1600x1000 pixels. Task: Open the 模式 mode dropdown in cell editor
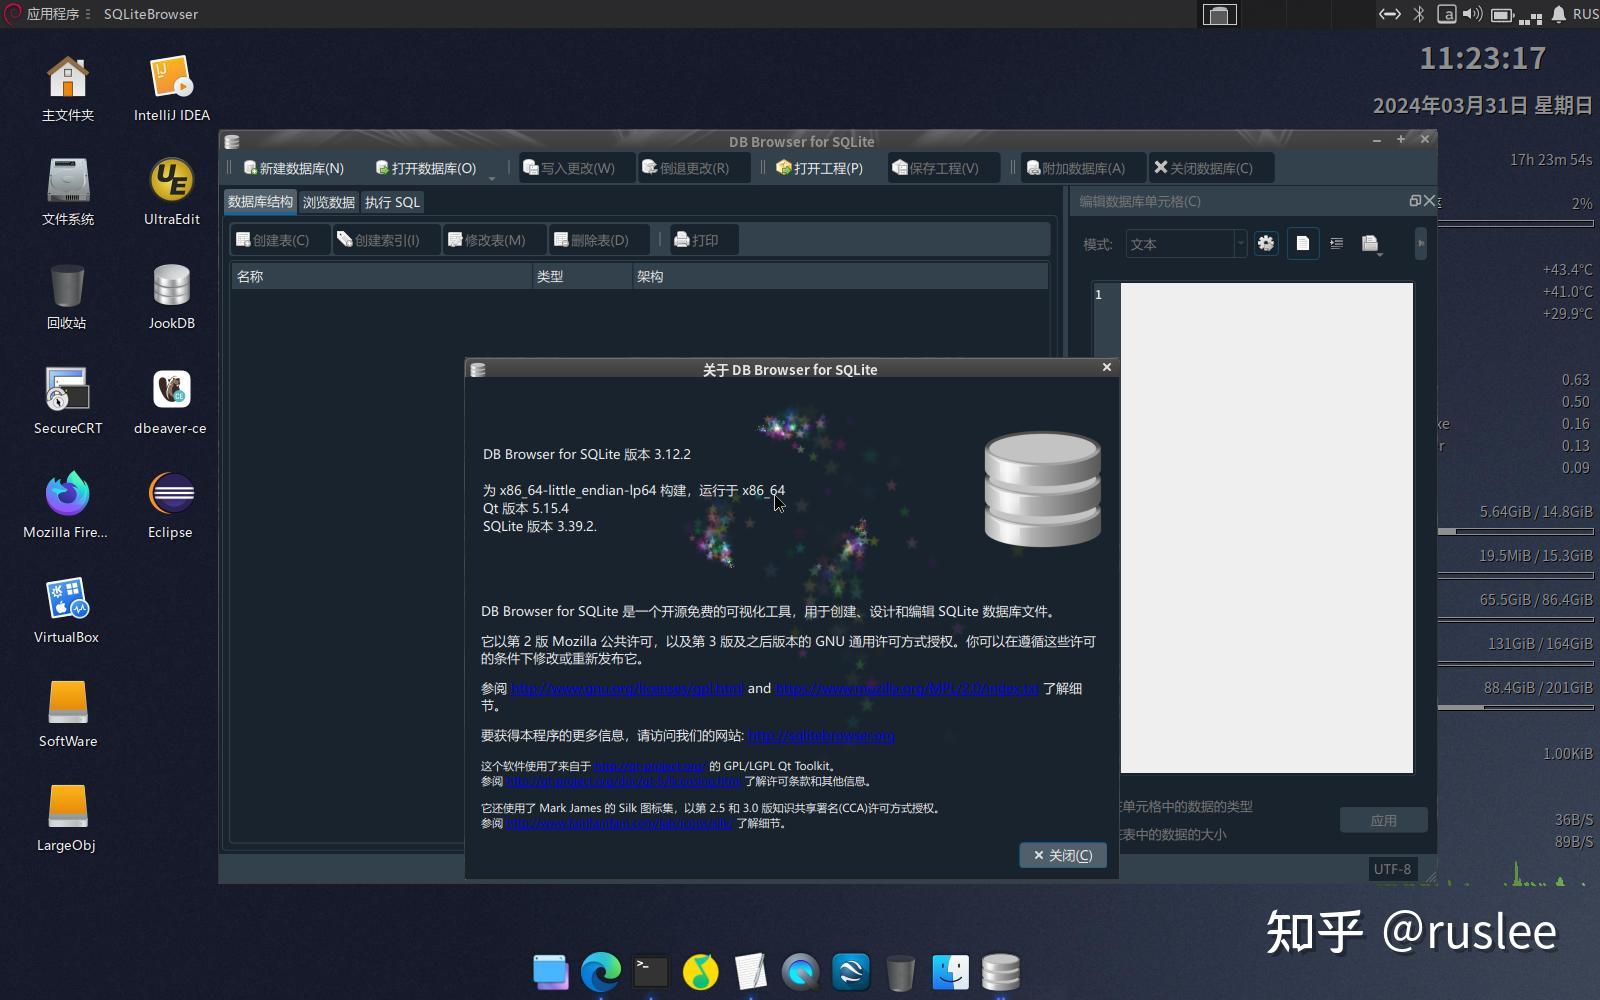pyautogui.click(x=1185, y=243)
